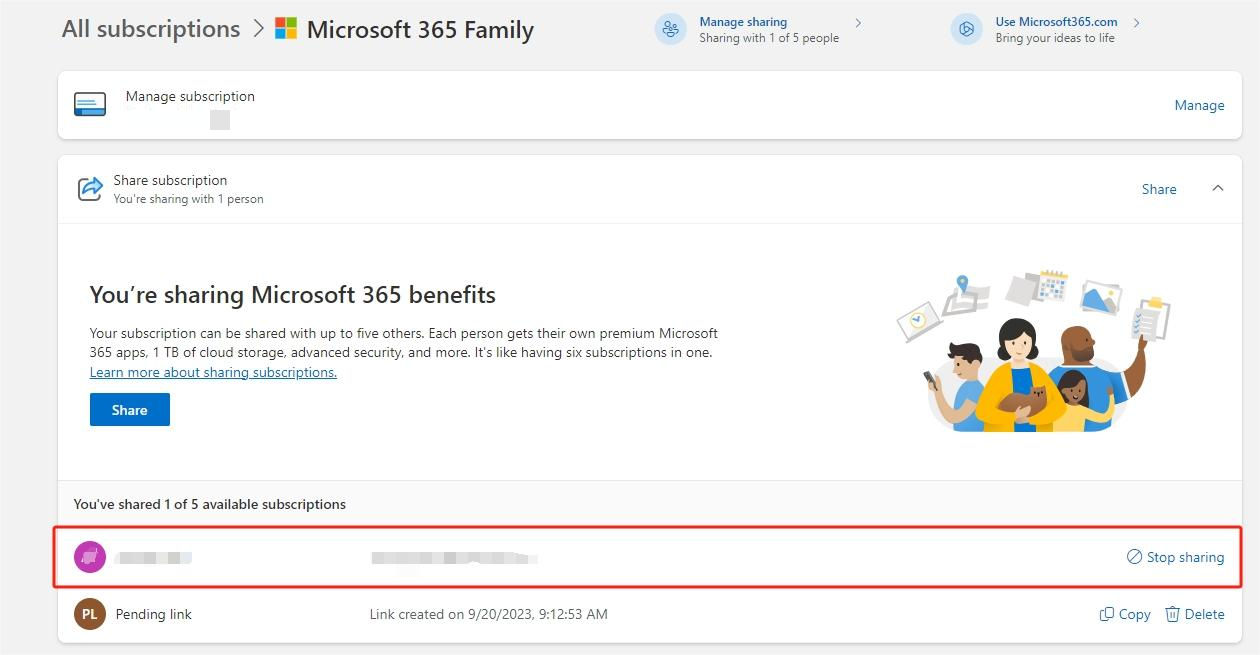Open Use Microsoft365.com with its chevron arrow
This screenshot has height=655, width=1260.
[1136, 22]
